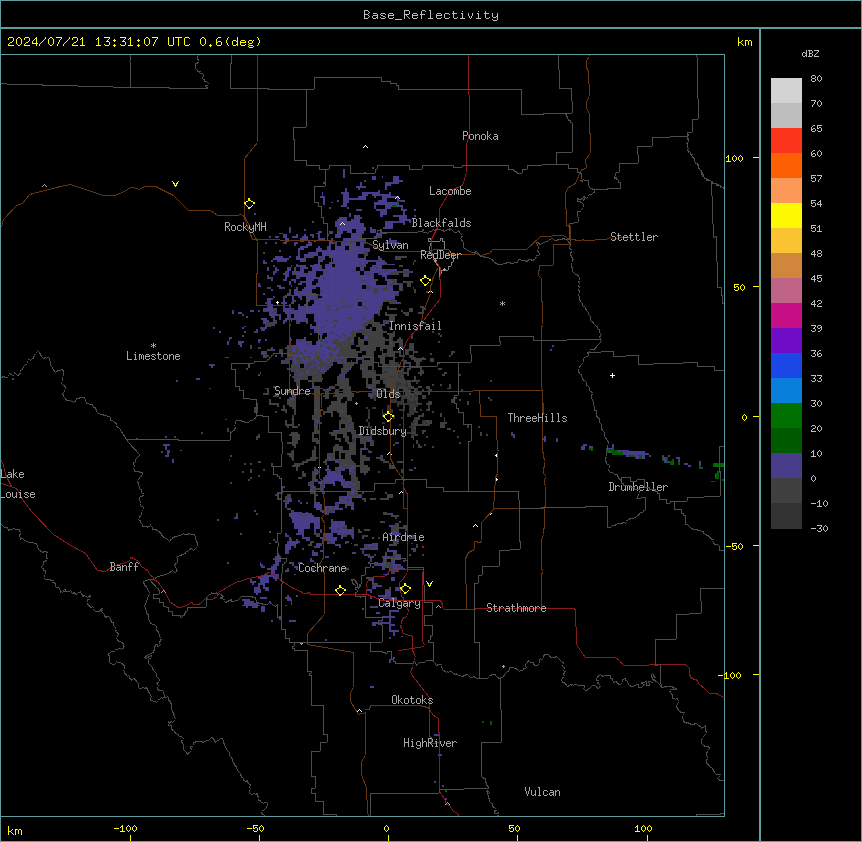Click the RedDeer city label
Screen dimensions: 862x842
pos(440,255)
